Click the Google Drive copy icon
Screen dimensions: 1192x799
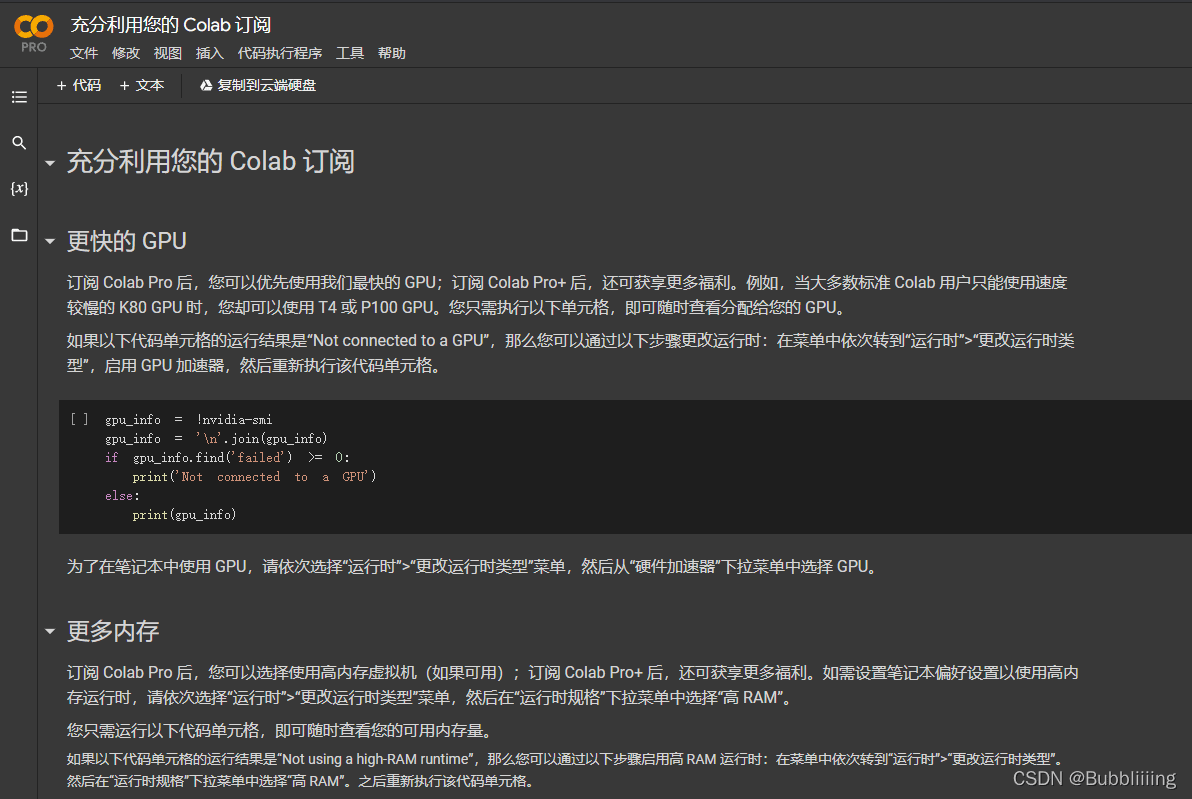(206, 86)
